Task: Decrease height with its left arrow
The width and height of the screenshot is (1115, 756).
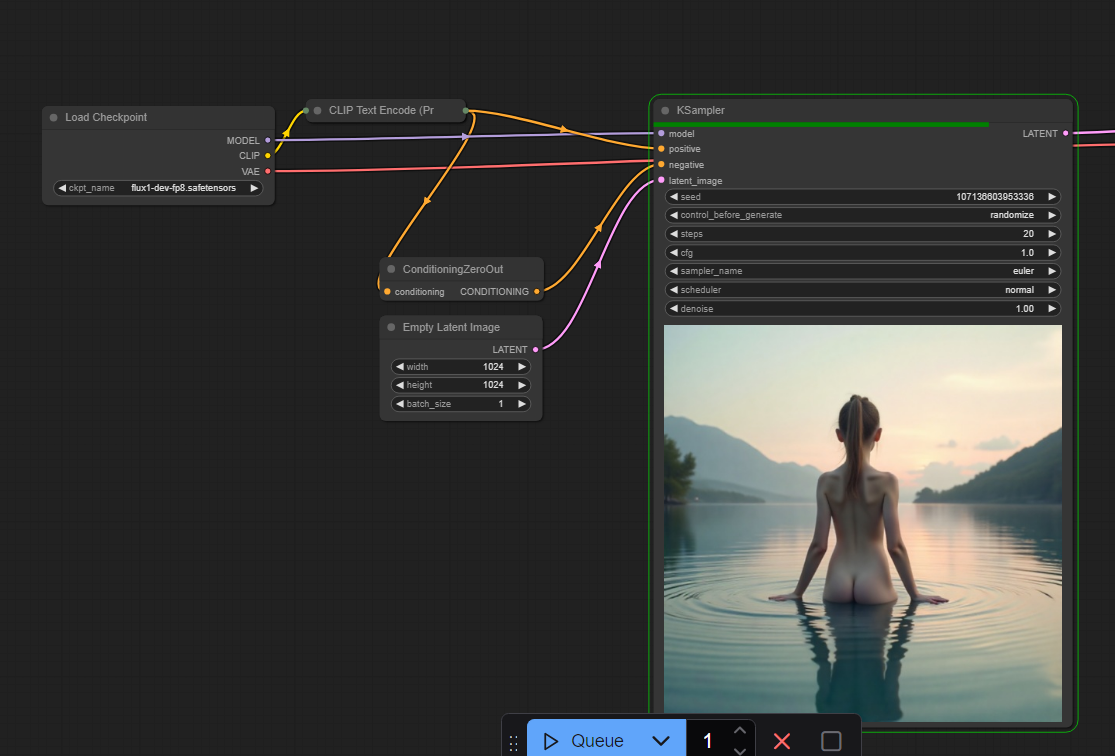Action: tap(400, 385)
